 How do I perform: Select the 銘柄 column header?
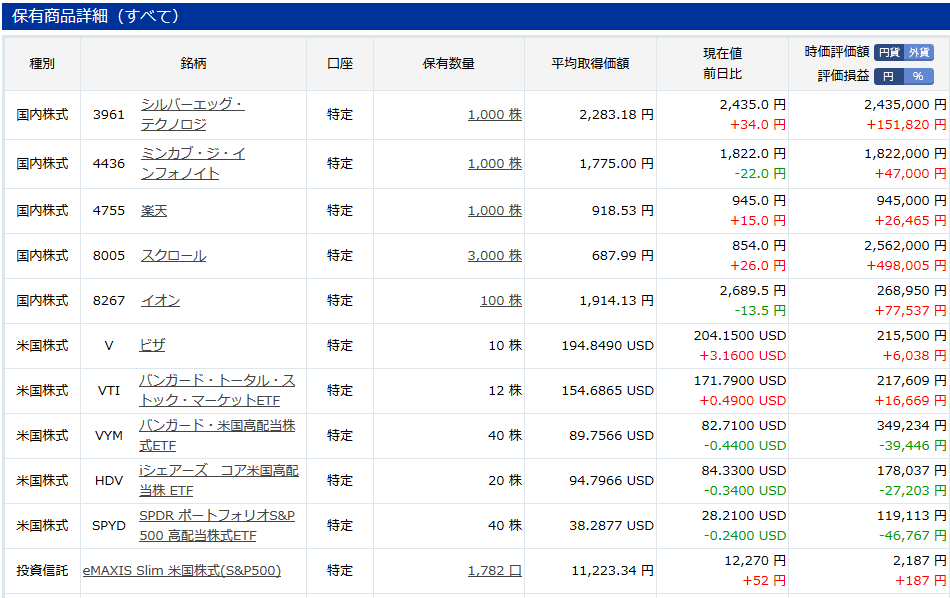(x=193, y=63)
